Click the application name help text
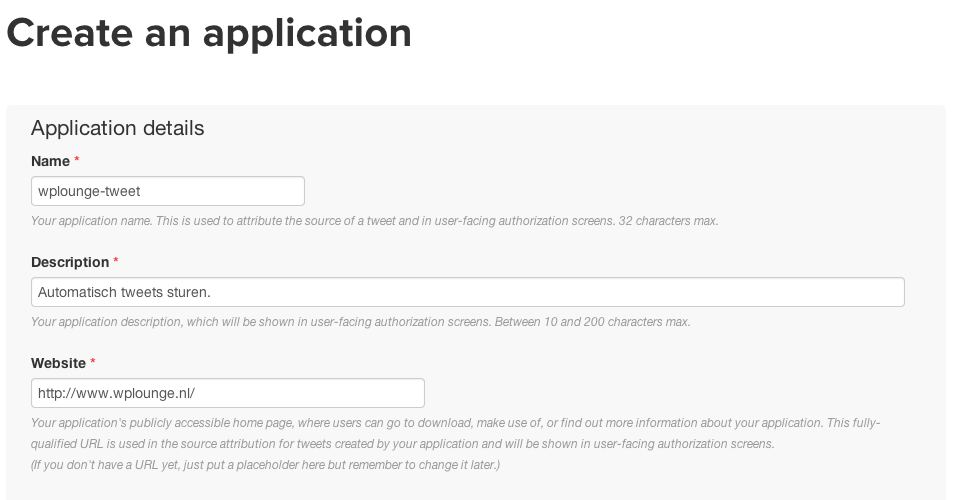 pyautogui.click(x=374, y=221)
